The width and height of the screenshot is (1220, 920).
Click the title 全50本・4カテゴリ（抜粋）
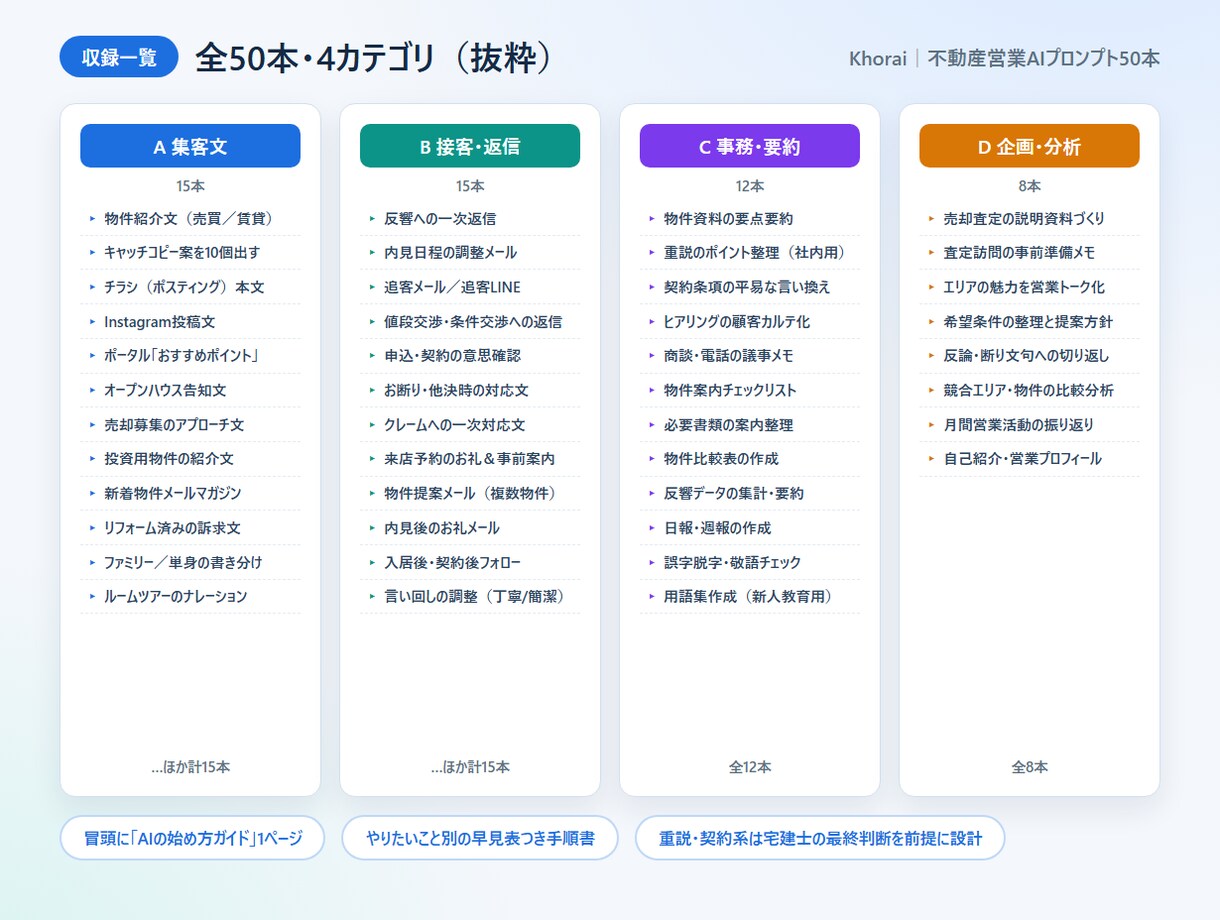point(374,58)
